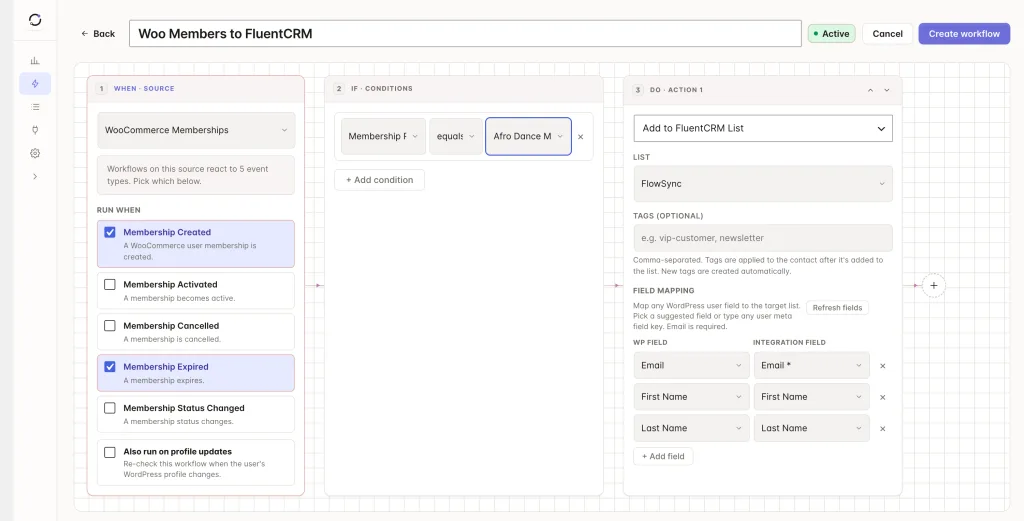Open the WP Field Last Name dropdown
This screenshot has width=1024, height=521.
(x=692, y=428)
